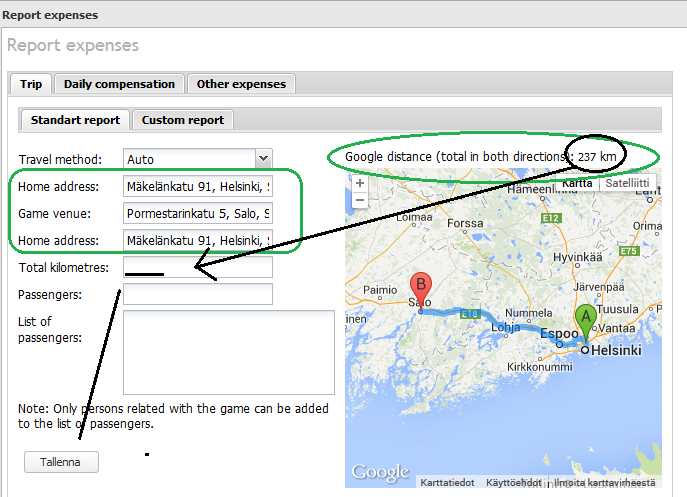Open the Daily compensation tab

pyautogui.click(x=119, y=84)
